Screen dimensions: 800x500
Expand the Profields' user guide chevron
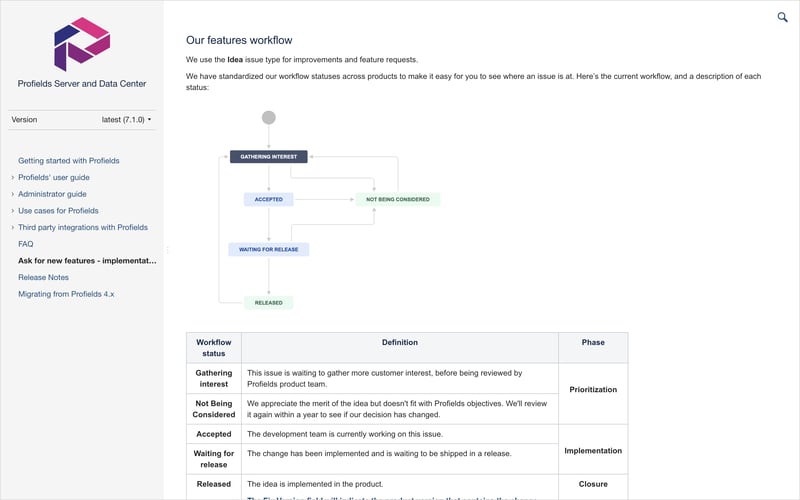[13, 178]
